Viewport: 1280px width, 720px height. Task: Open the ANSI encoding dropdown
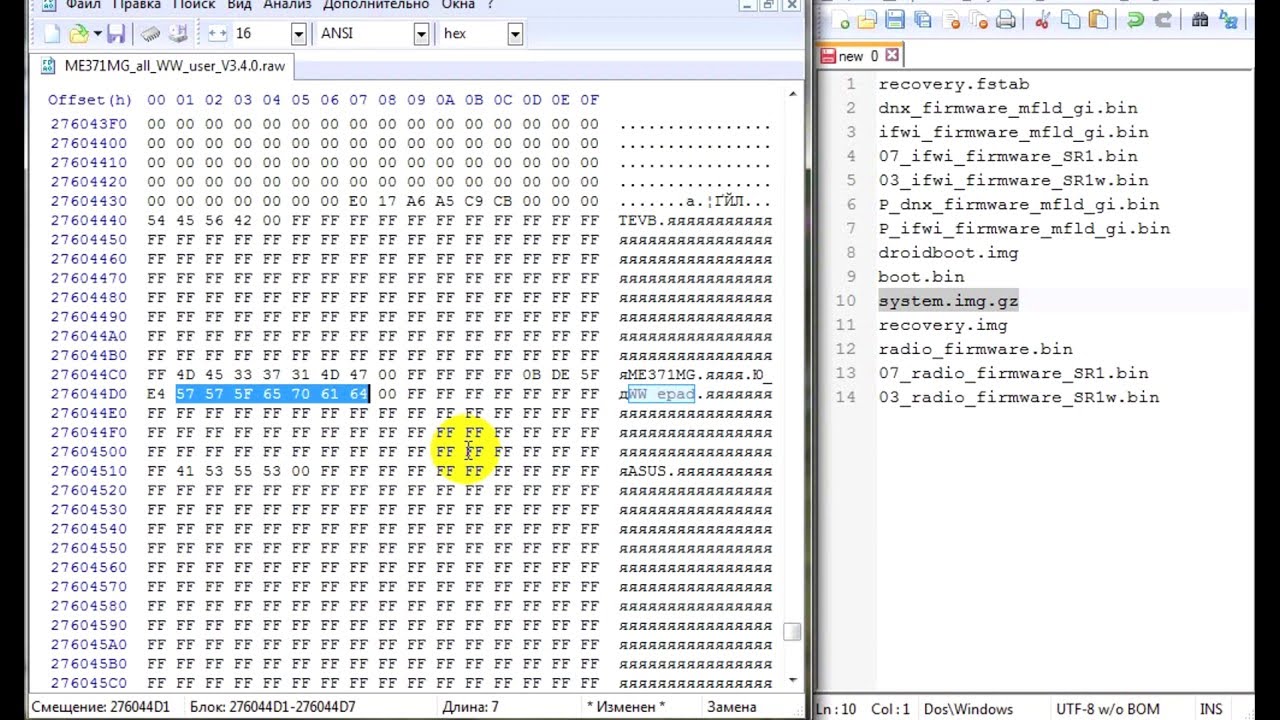[421, 34]
